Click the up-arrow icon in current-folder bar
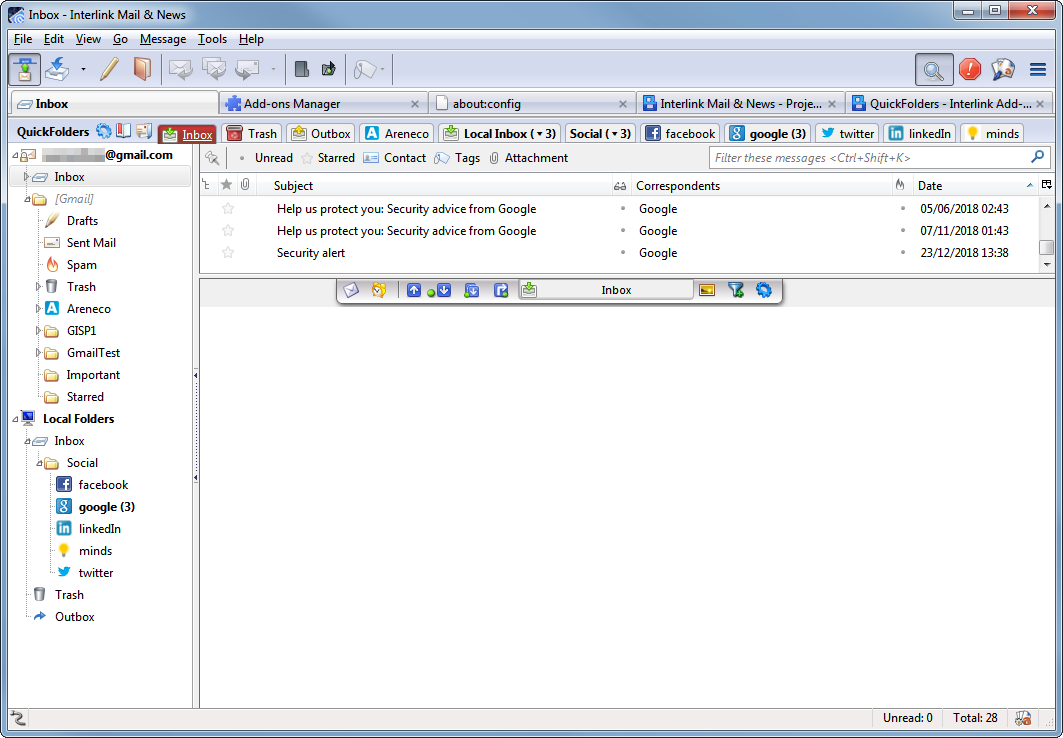 tap(414, 290)
